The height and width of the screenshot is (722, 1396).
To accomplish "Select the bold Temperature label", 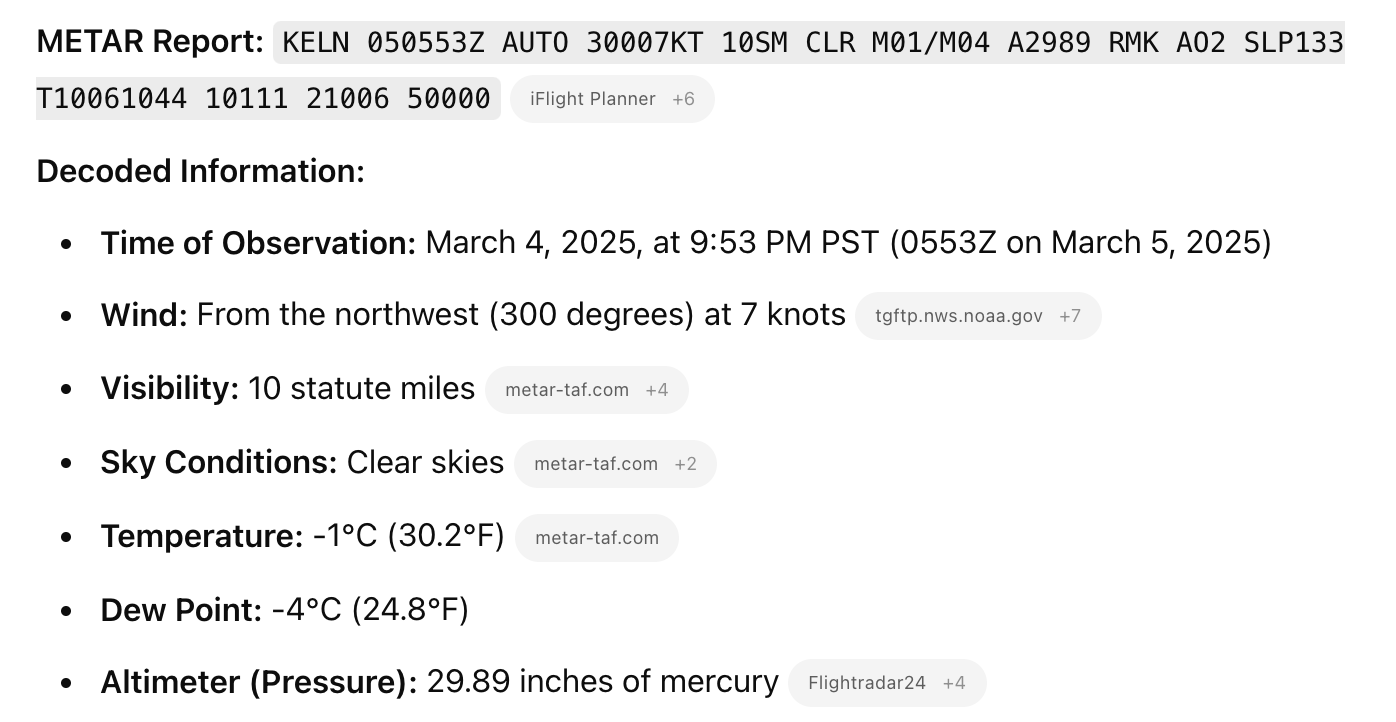I will coord(202,537).
